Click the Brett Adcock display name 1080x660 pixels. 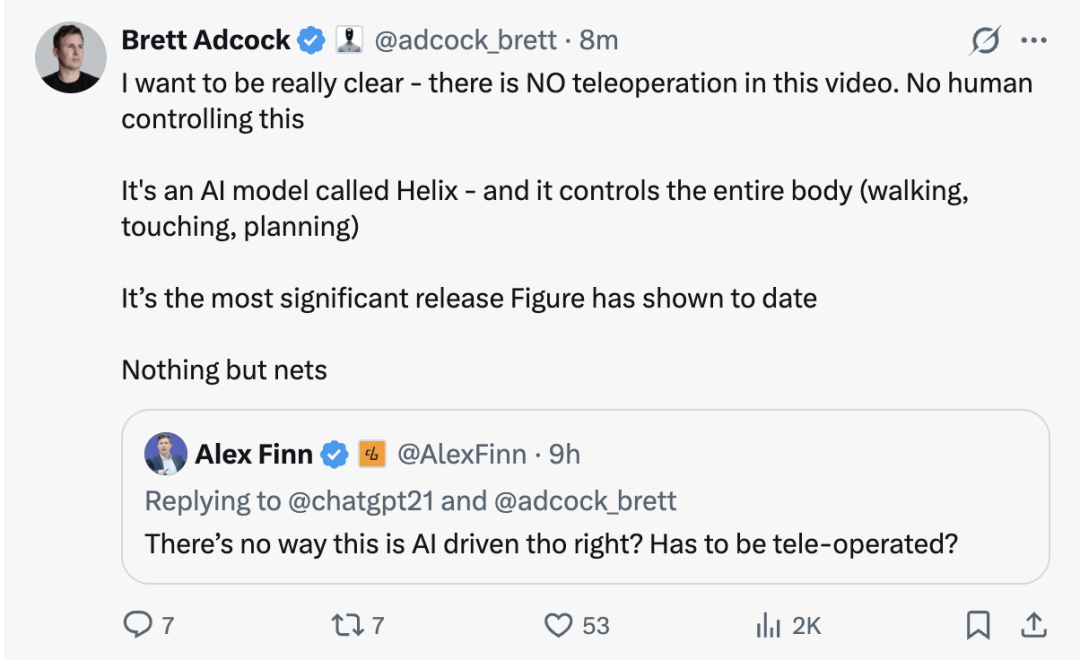coord(206,40)
